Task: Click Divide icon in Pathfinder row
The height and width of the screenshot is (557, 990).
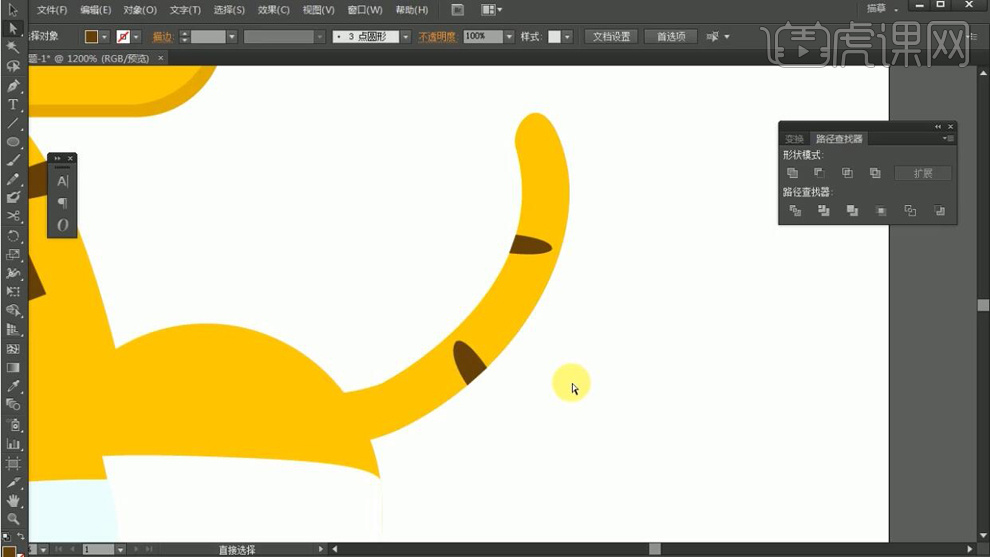Action: coord(795,210)
